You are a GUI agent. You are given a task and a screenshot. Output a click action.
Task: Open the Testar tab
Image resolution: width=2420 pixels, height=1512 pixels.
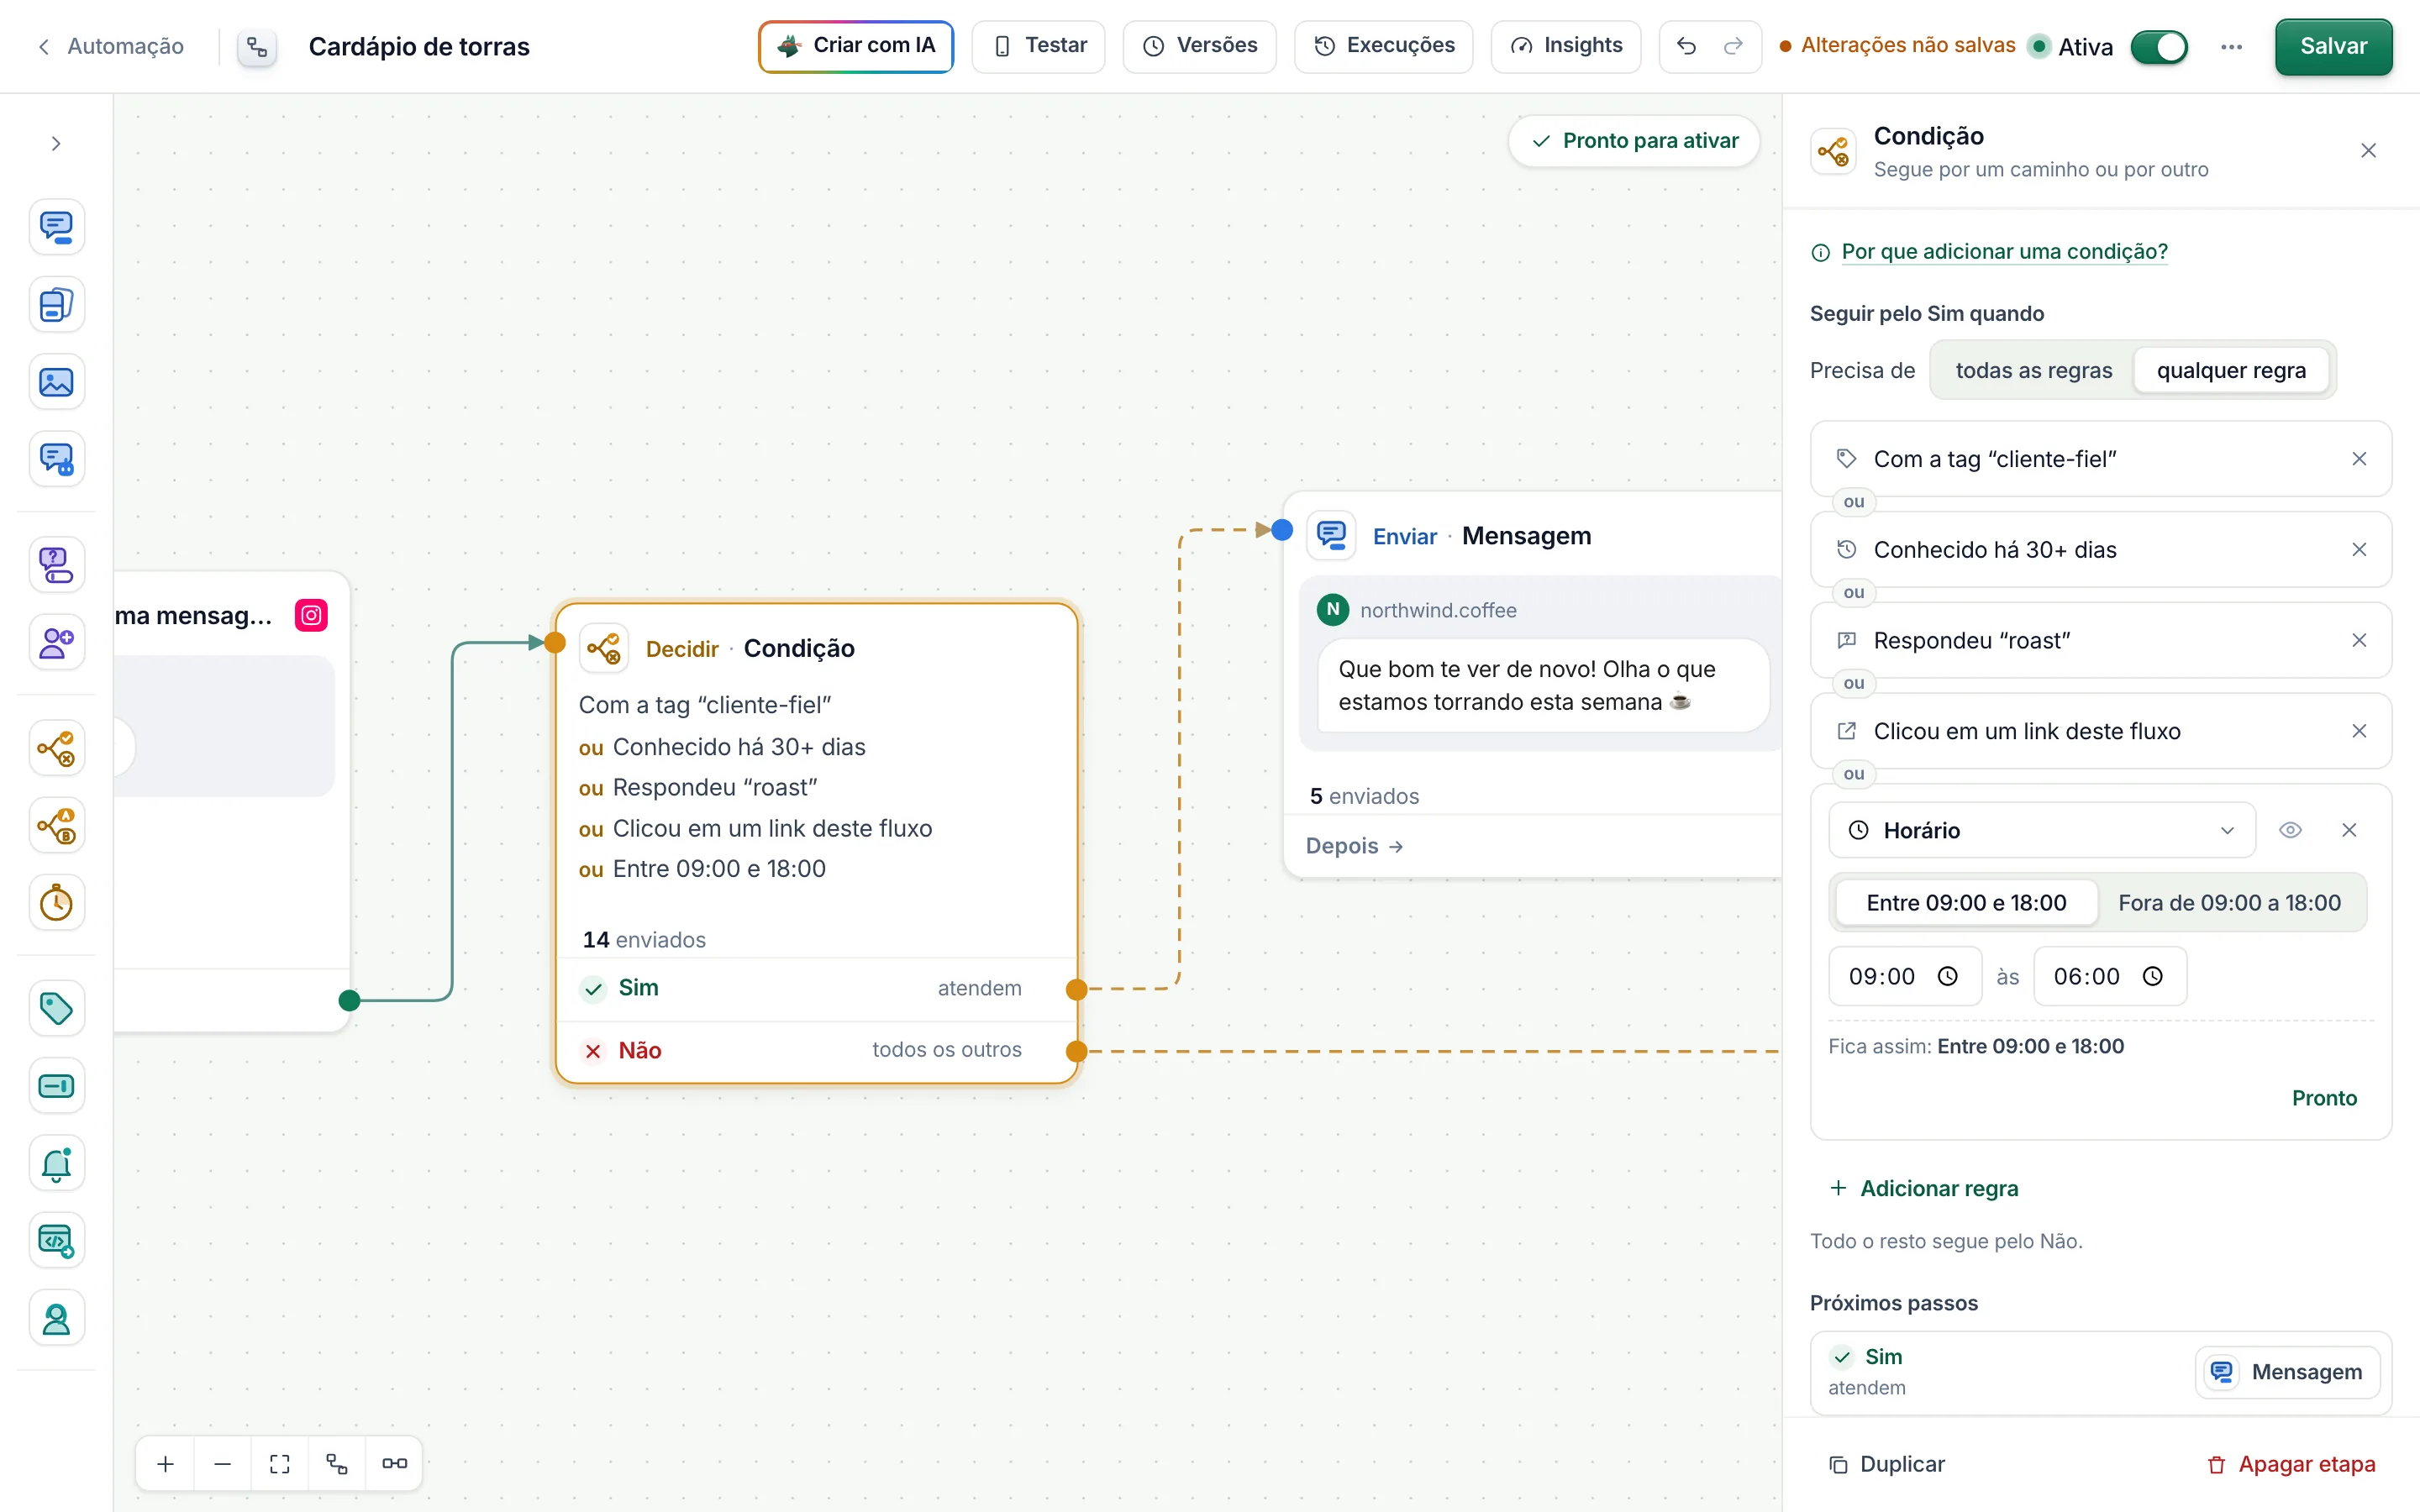pos(1038,46)
